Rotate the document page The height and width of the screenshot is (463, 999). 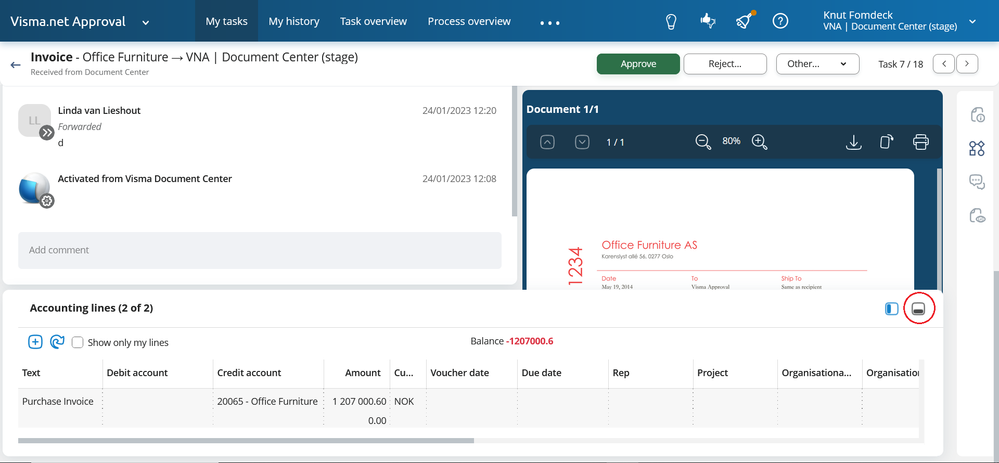(x=886, y=142)
